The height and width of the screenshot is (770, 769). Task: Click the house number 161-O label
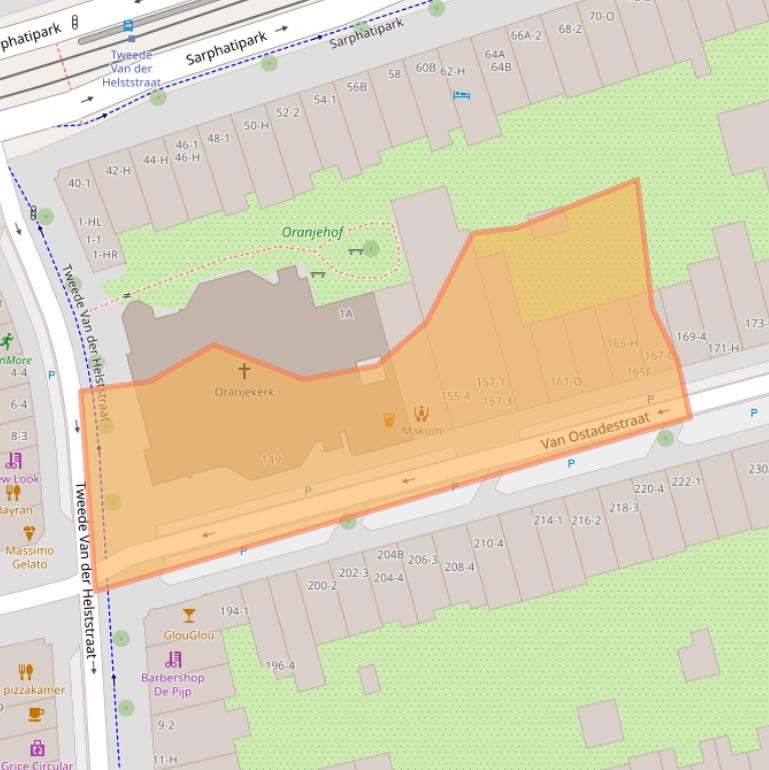coord(566,381)
